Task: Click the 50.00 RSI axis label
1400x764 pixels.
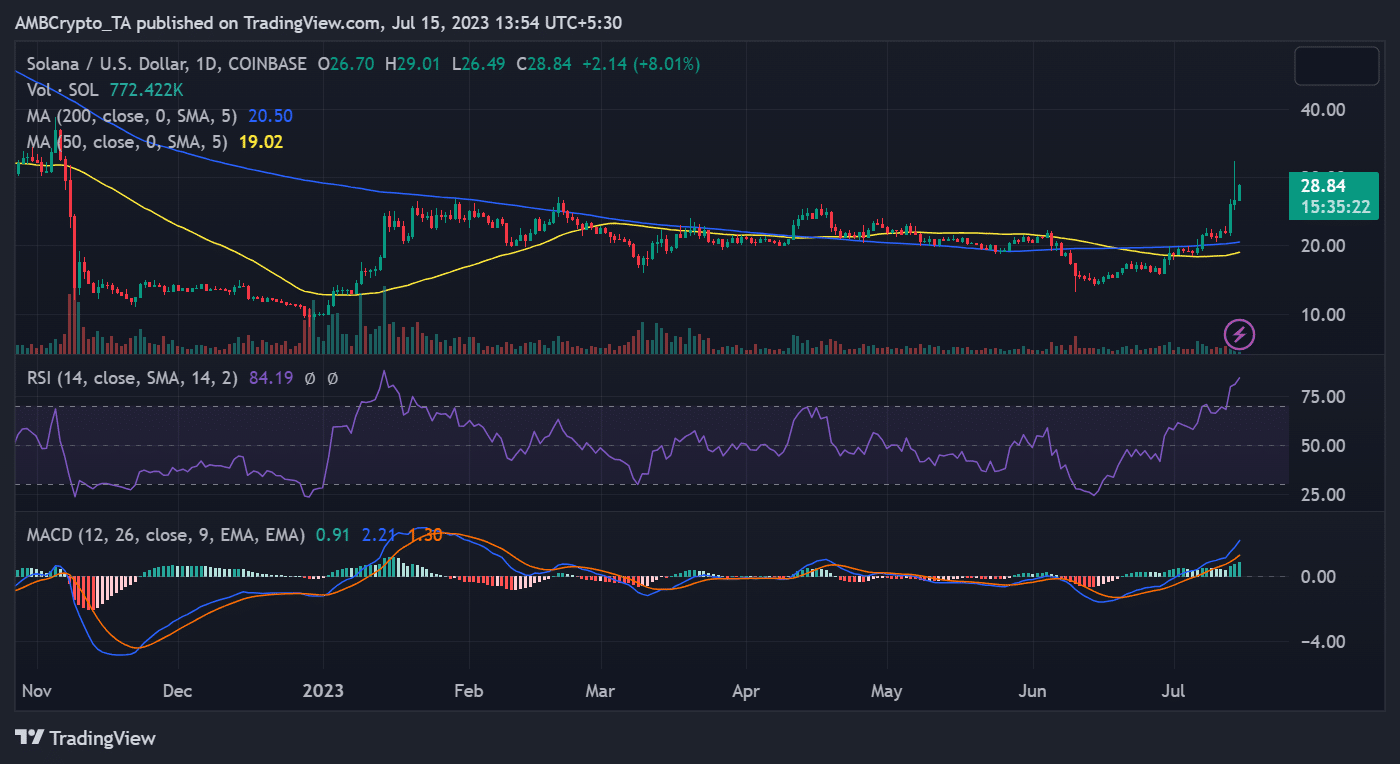Action: (1322, 445)
